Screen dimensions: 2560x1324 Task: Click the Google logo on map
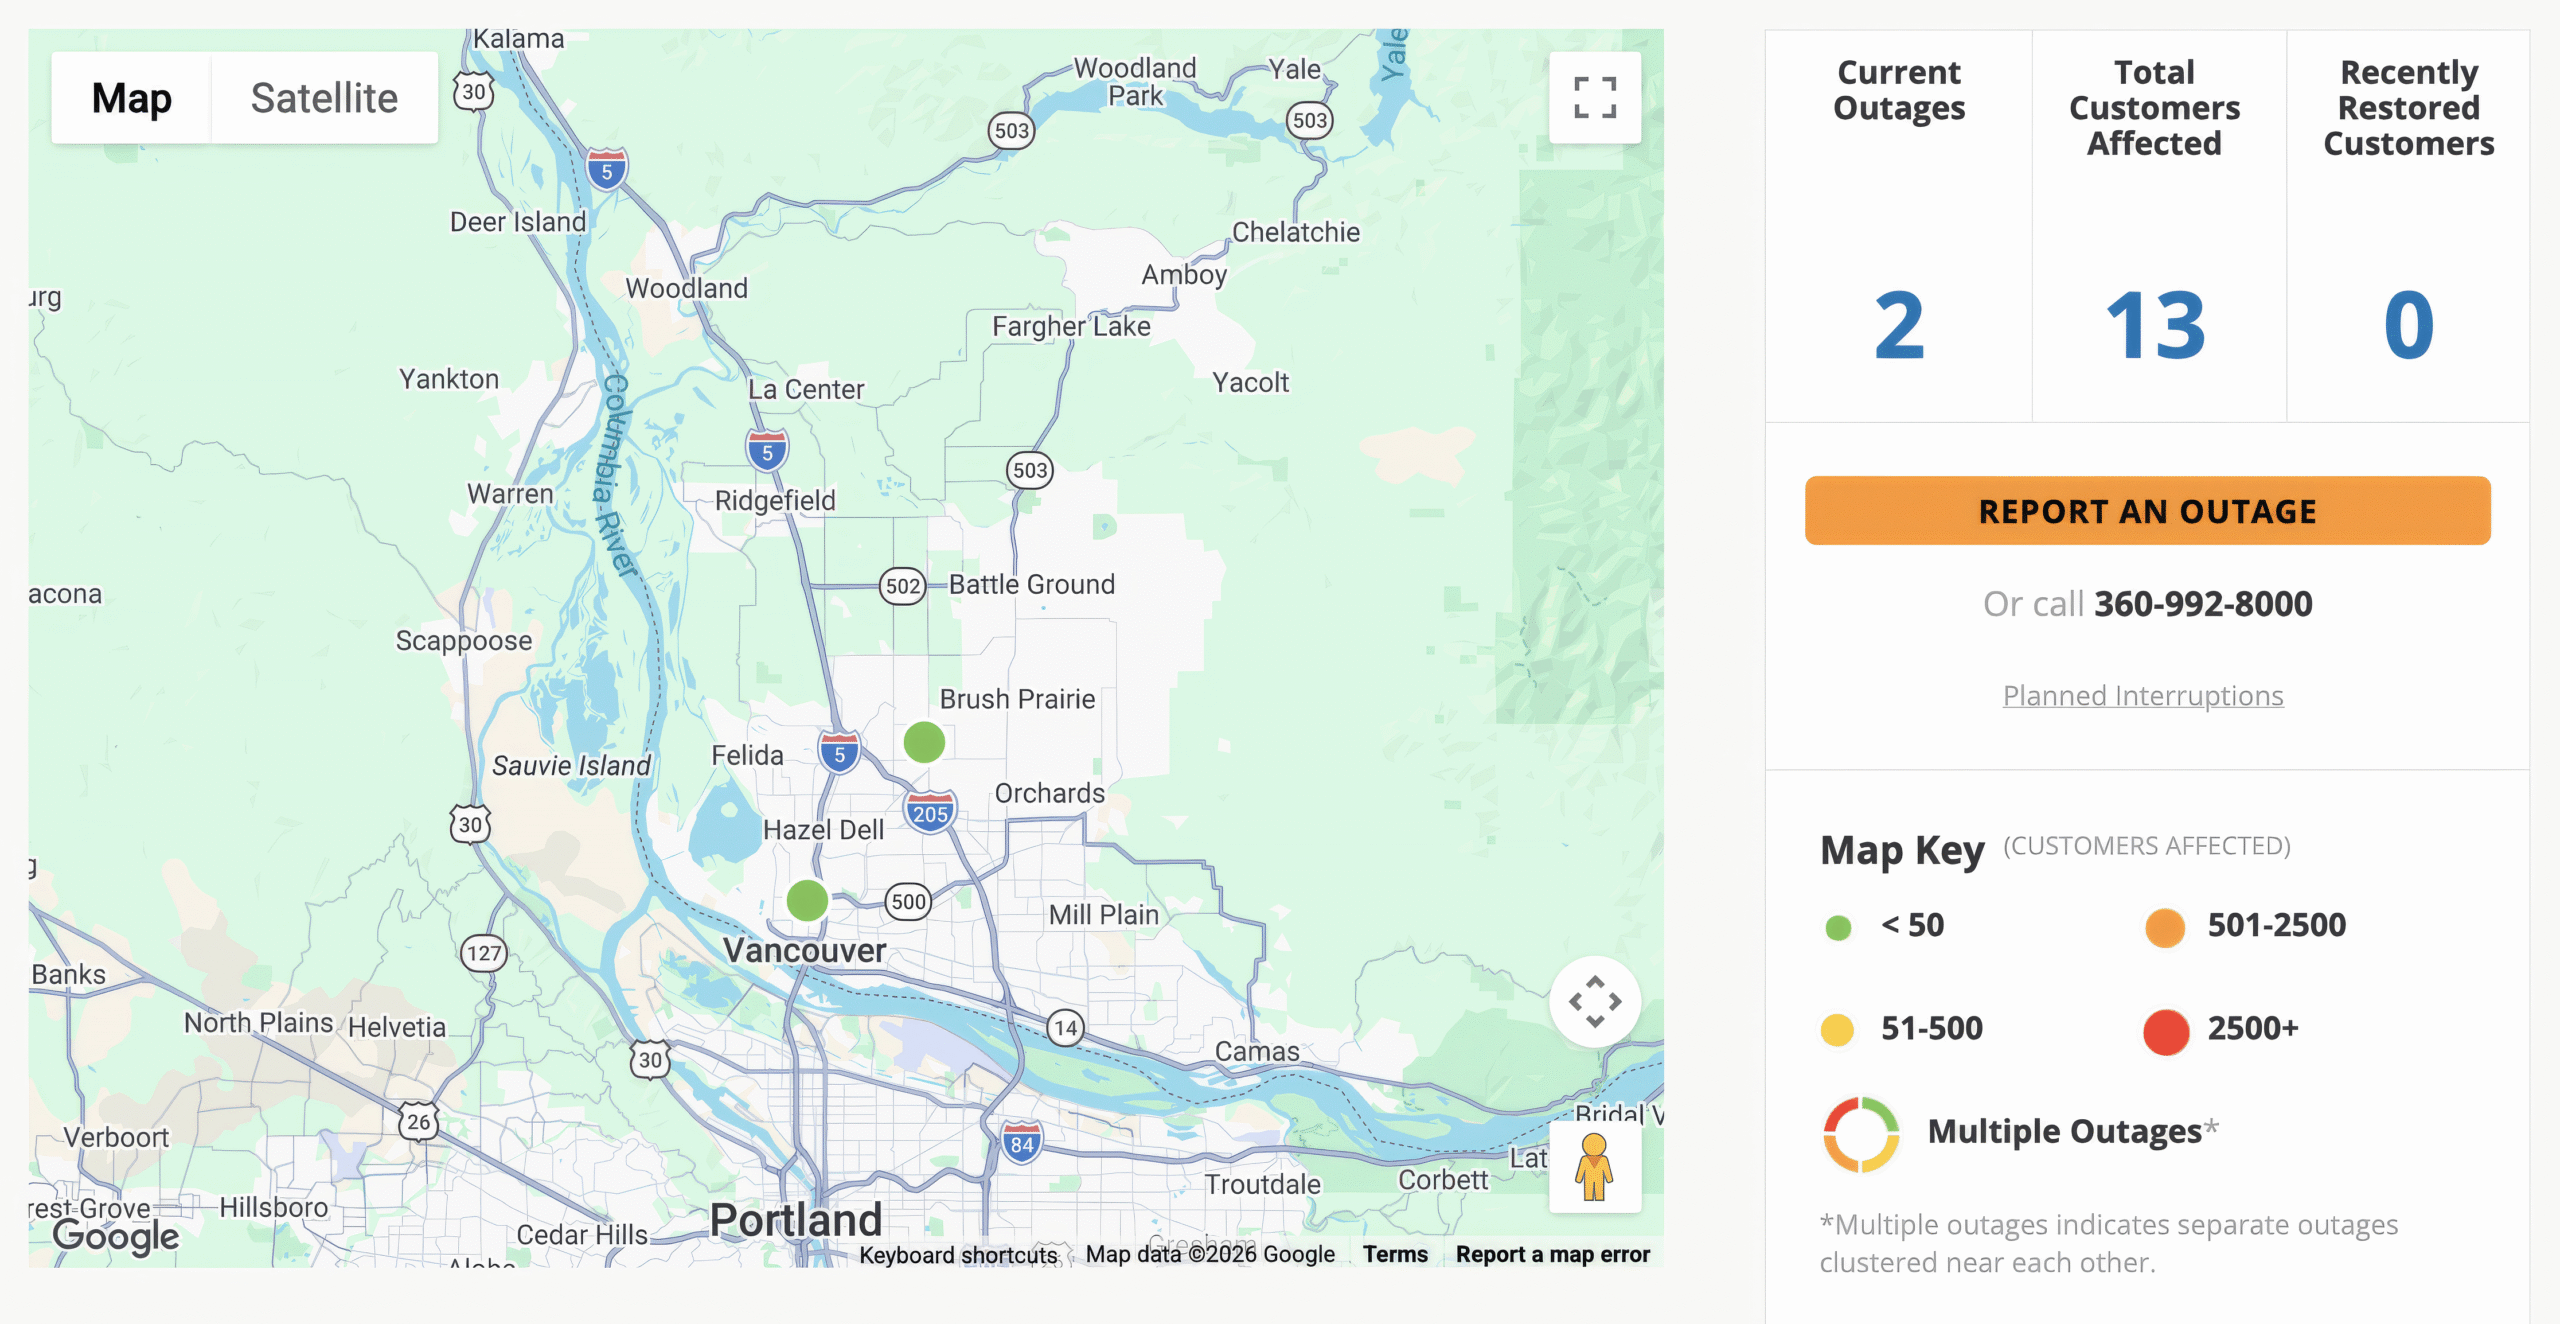[x=116, y=1236]
